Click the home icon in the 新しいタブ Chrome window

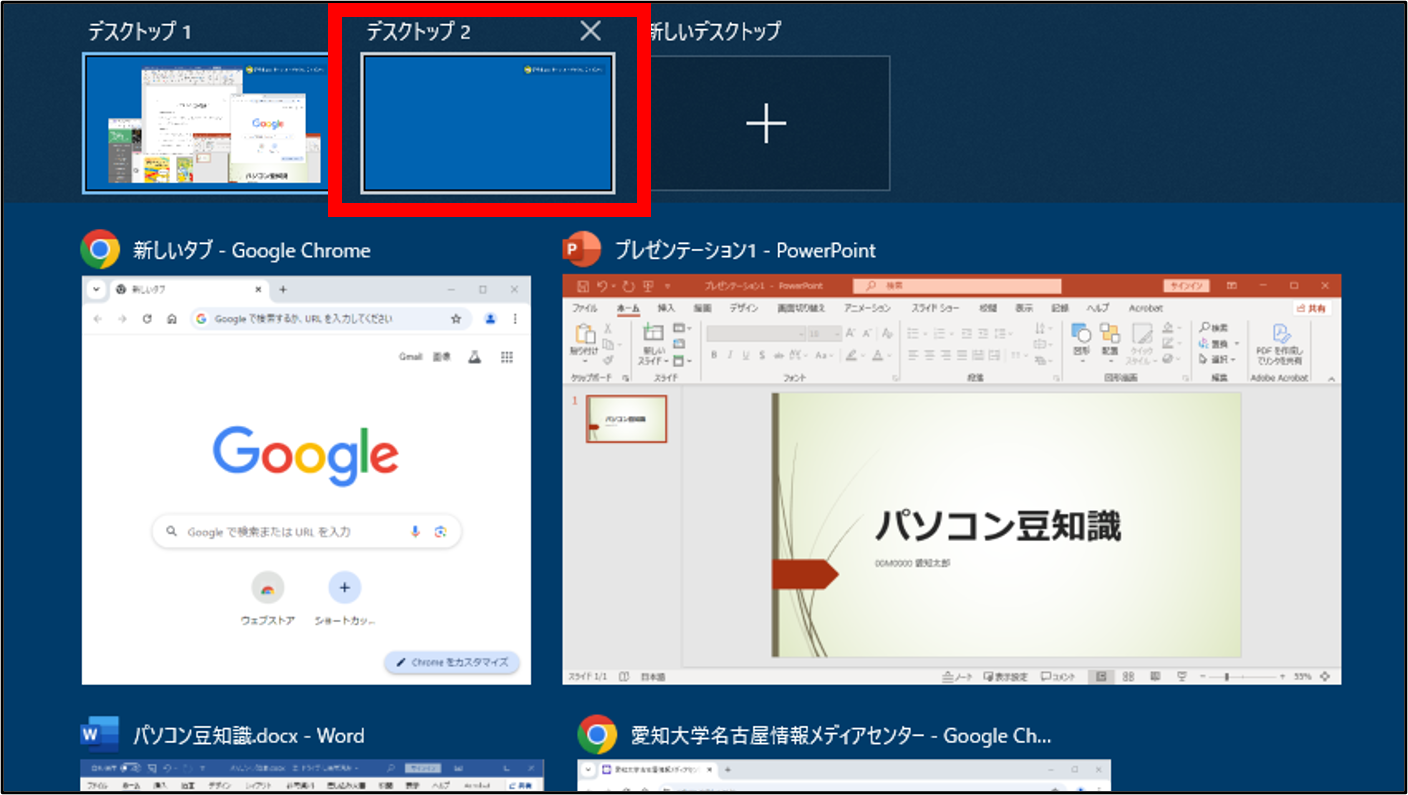tap(172, 319)
